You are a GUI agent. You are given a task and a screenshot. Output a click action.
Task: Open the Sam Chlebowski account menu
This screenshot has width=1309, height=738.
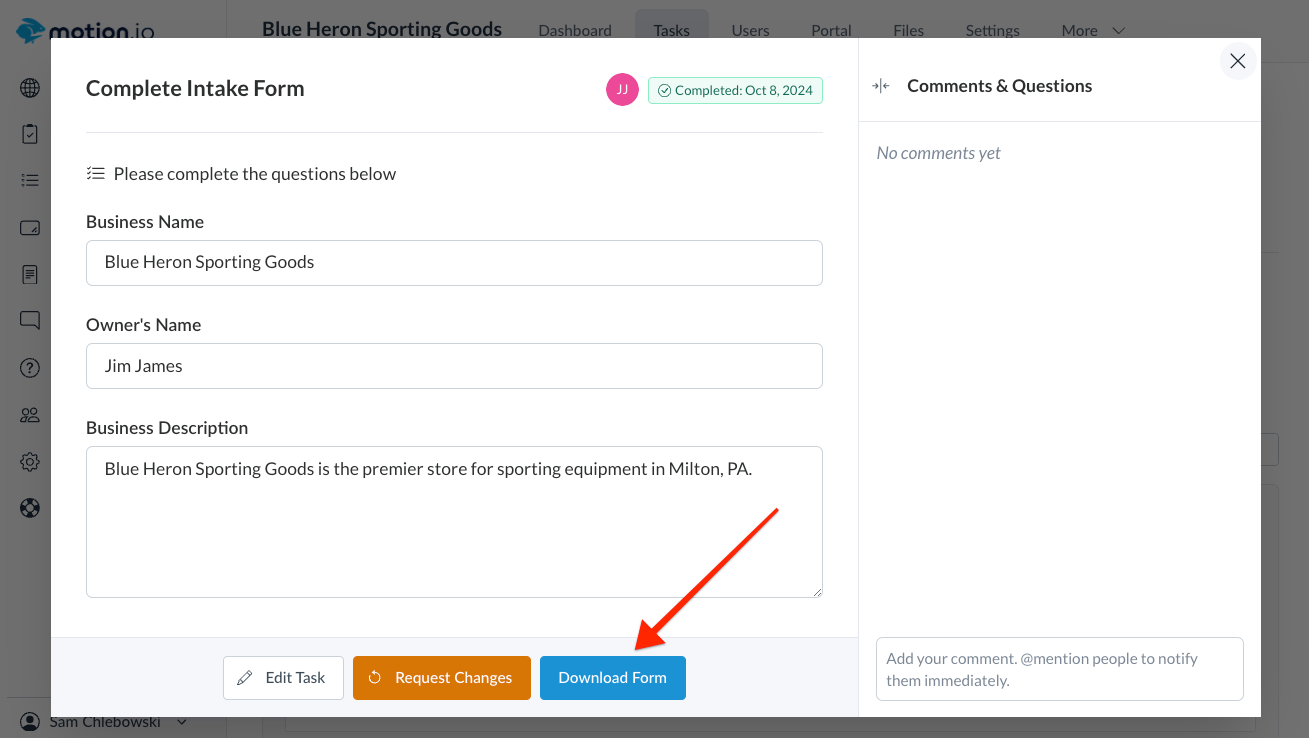pos(105,722)
